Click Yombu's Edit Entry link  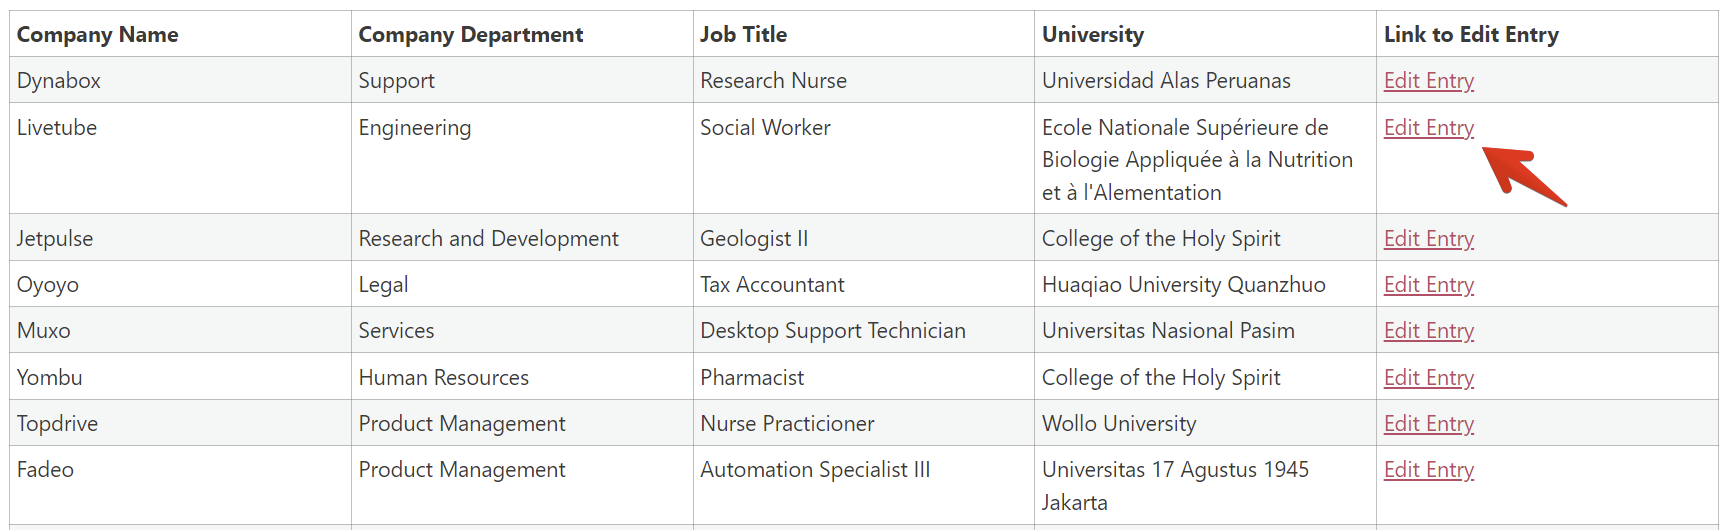pyautogui.click(x=1428, y=378)
